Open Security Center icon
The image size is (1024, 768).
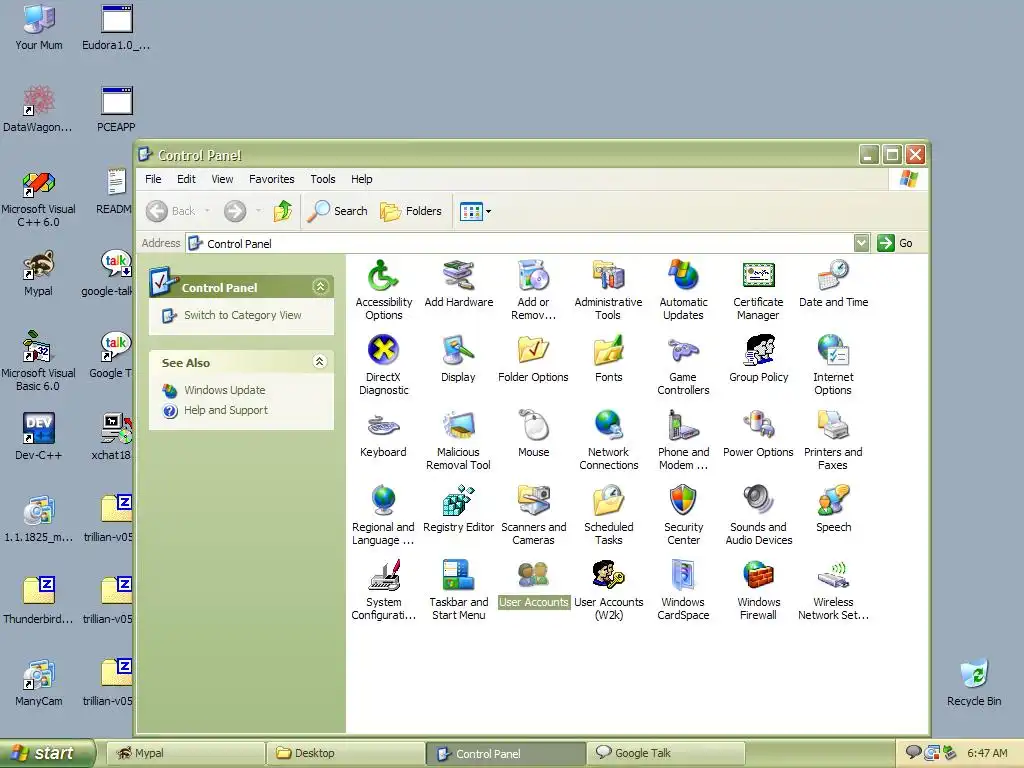pyautogui.click(x=683, y=515)
